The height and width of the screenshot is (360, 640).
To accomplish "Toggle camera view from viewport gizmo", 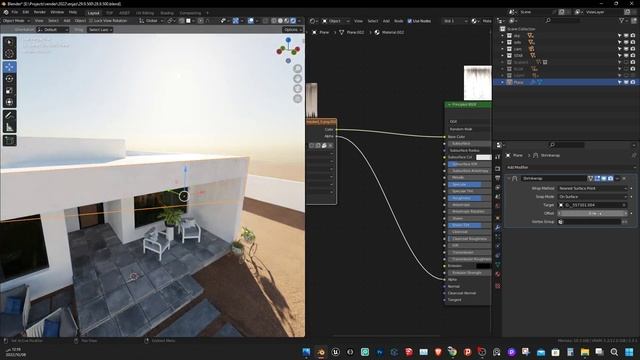I will click(298, 89).
